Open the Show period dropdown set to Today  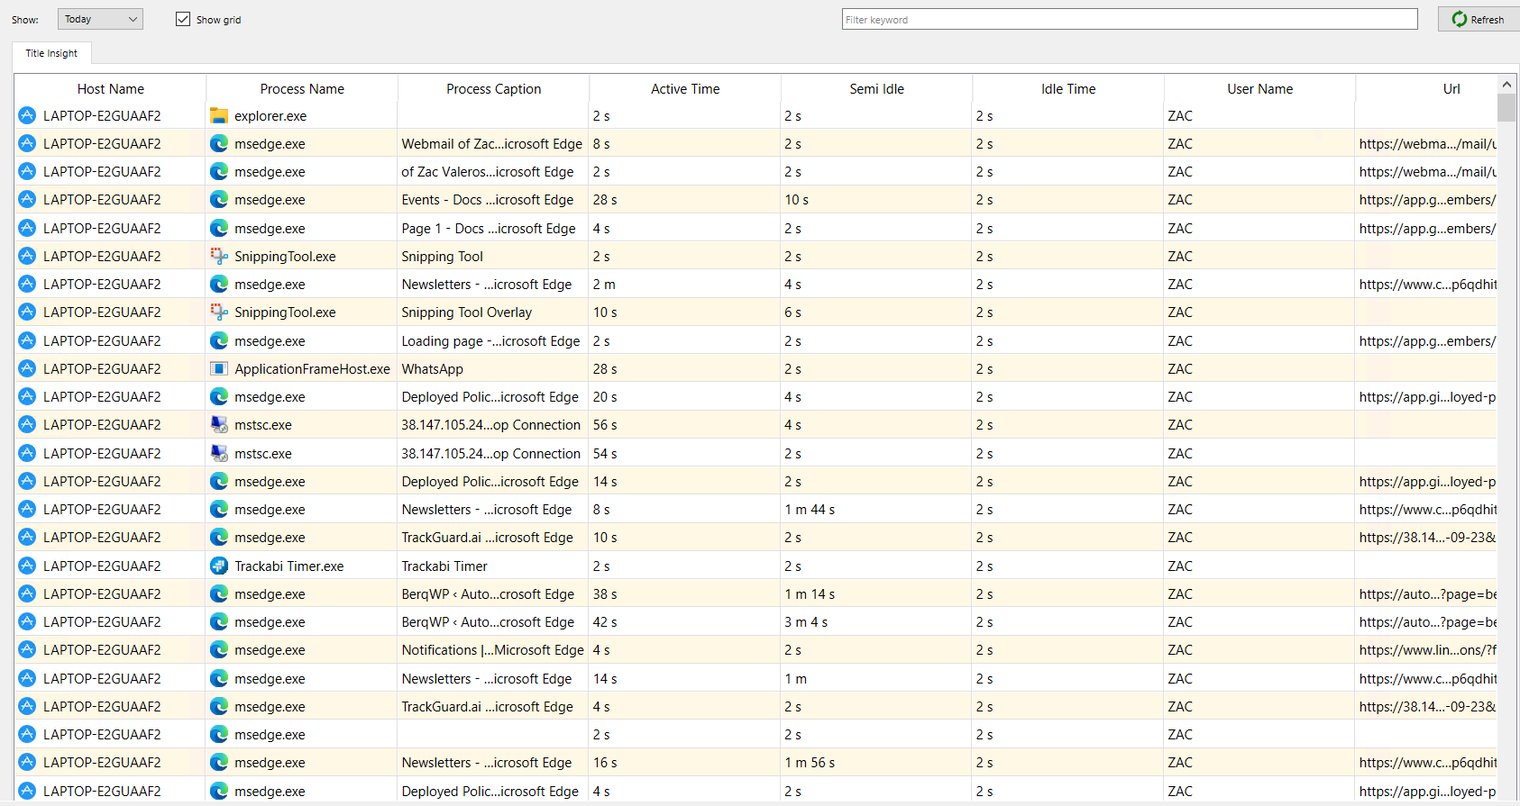tap(100, 19)
